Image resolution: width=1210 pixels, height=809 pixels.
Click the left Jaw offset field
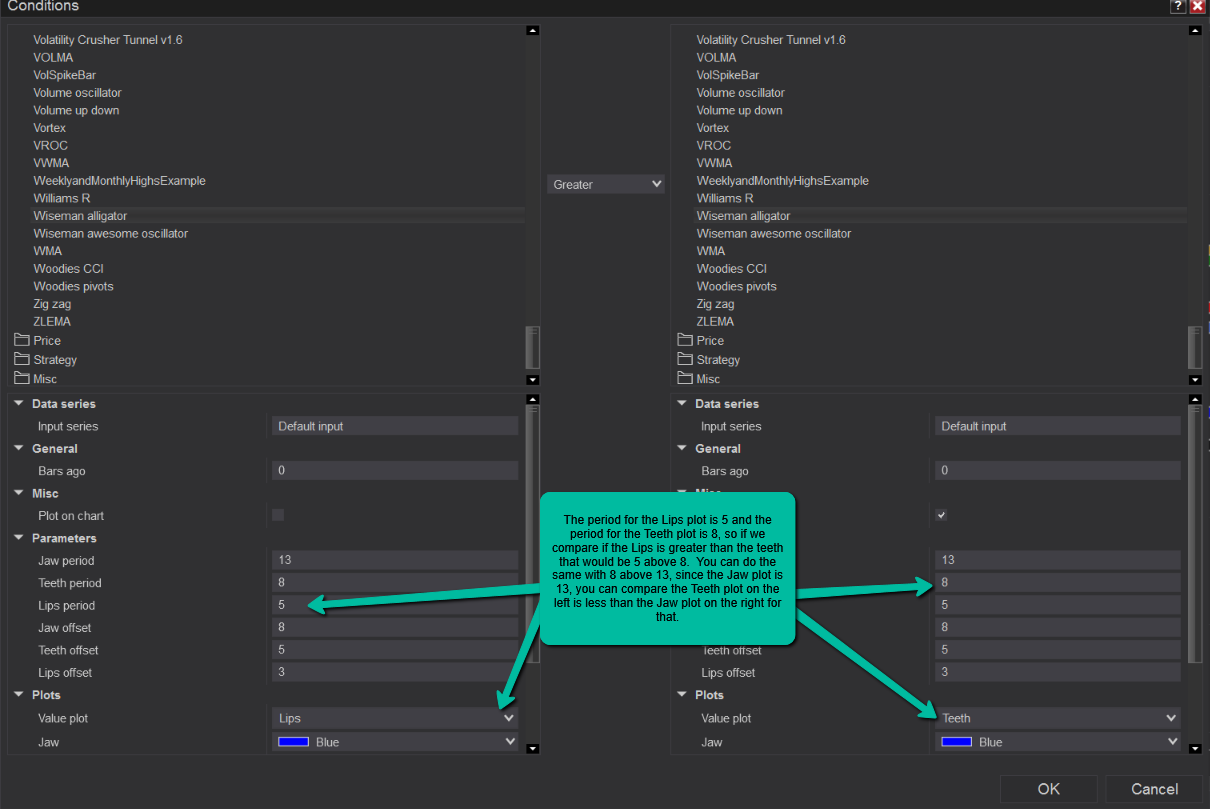[x=395, y=627]
